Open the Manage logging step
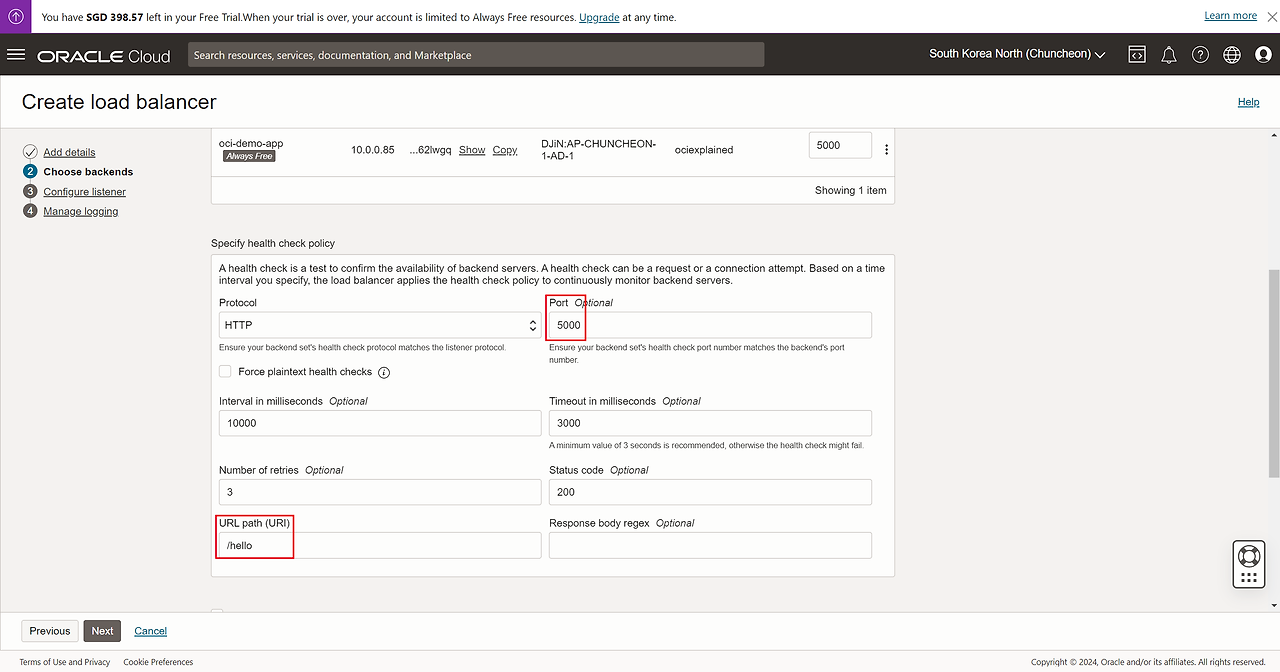This screenshot has height=672, width=1280. tap(80, 211)
